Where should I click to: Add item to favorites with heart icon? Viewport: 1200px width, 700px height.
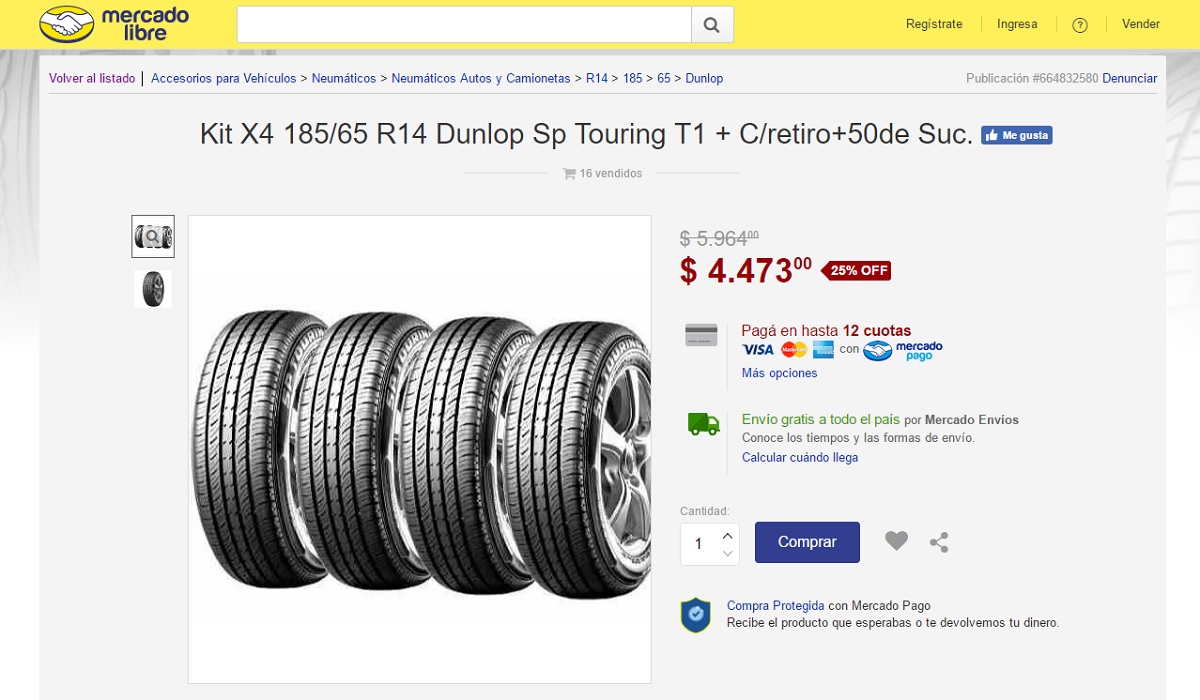pyautogui.click(x=896, y=541)
